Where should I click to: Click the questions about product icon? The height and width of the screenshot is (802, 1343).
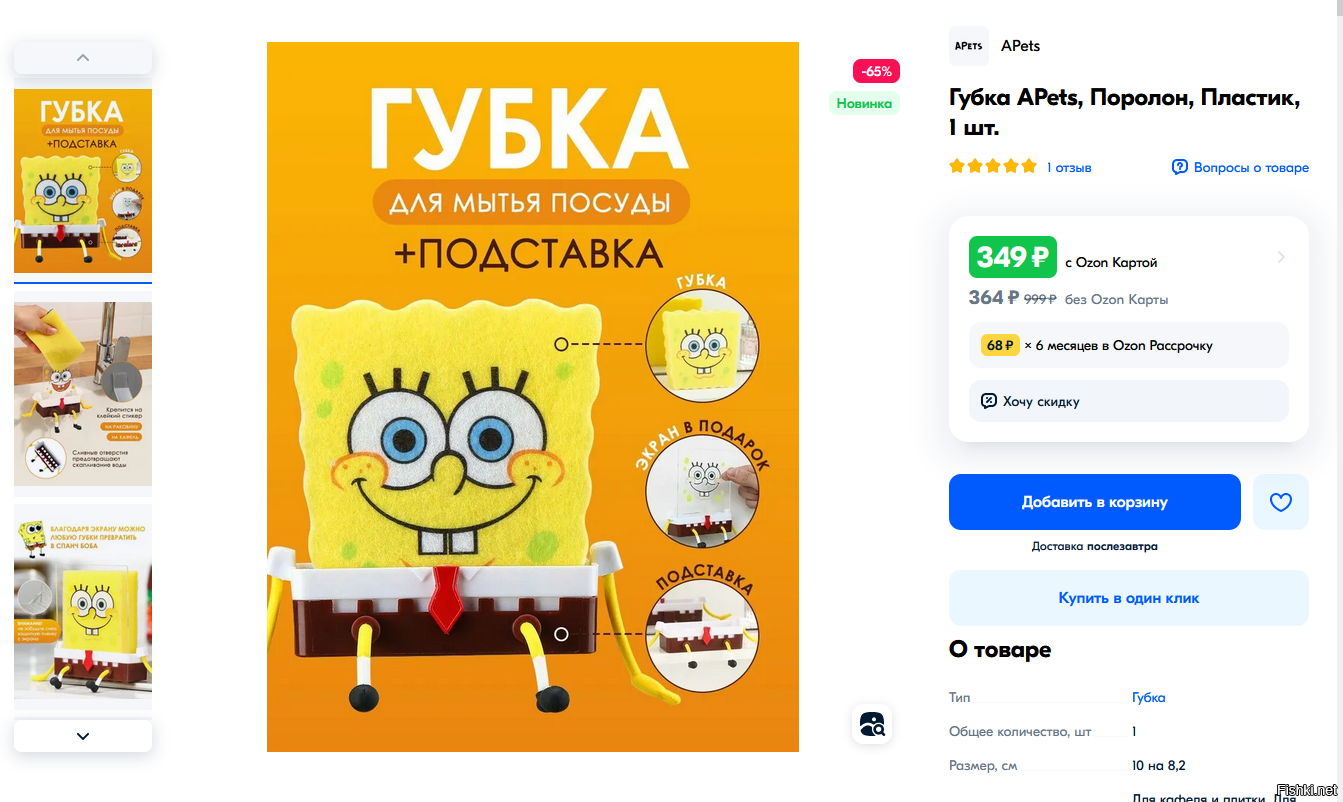click(x=1180, y=167)
